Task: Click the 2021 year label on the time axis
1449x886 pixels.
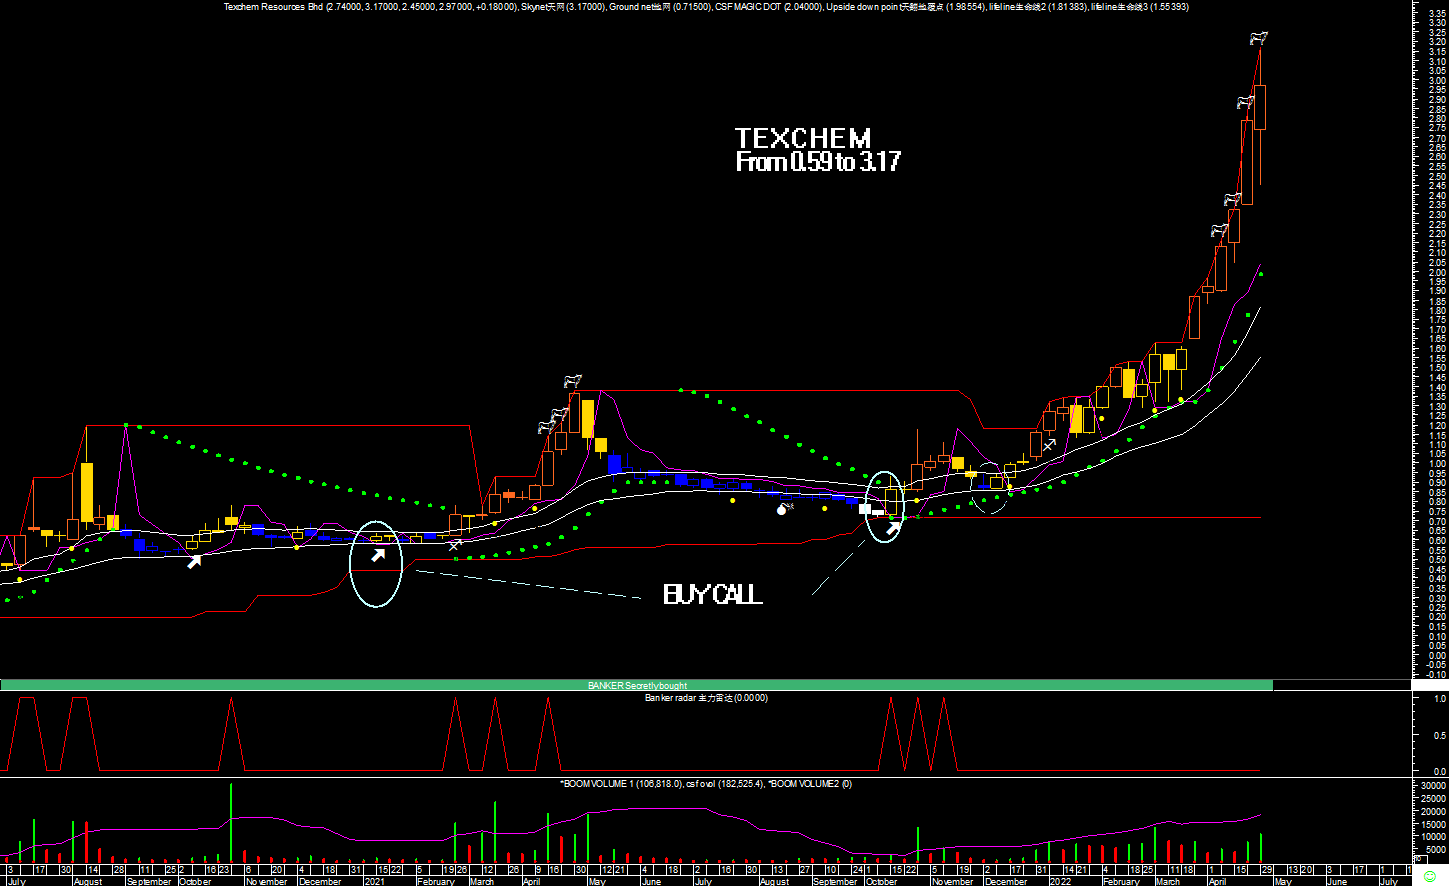Action: click(x=374, y=881)
